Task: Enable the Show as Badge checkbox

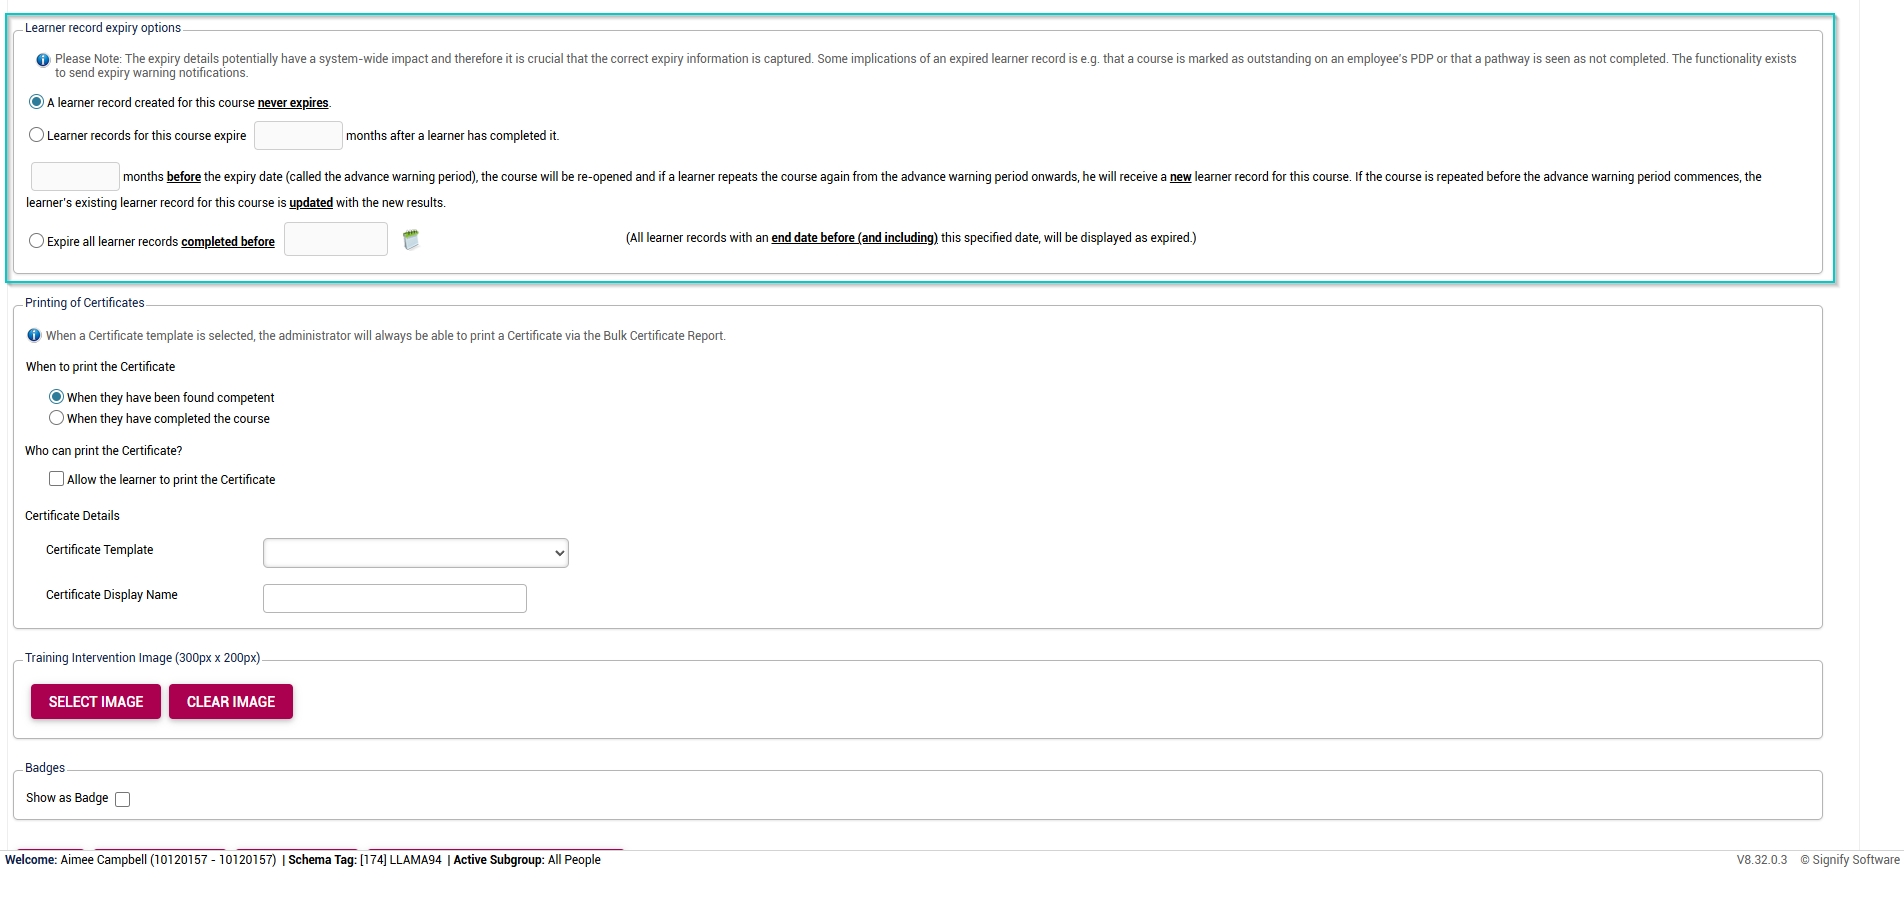Action: (x=123, y=799)
